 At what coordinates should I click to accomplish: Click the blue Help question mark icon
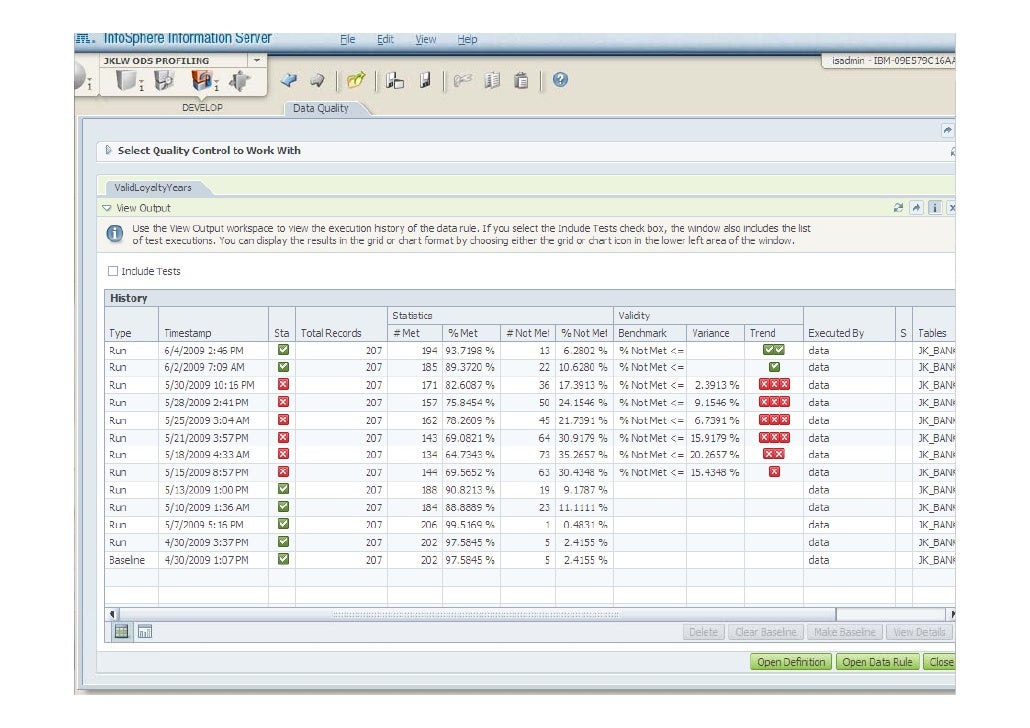560,81
